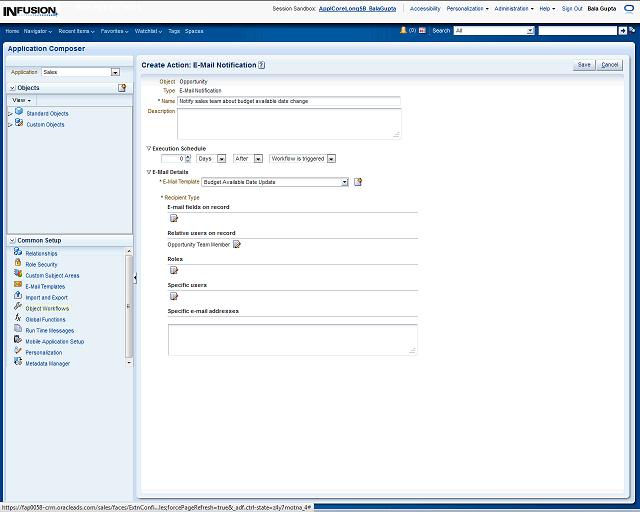640x512 pixels.
Task: Collapse the Execution Schedule section
Action: tap(149, 147)
